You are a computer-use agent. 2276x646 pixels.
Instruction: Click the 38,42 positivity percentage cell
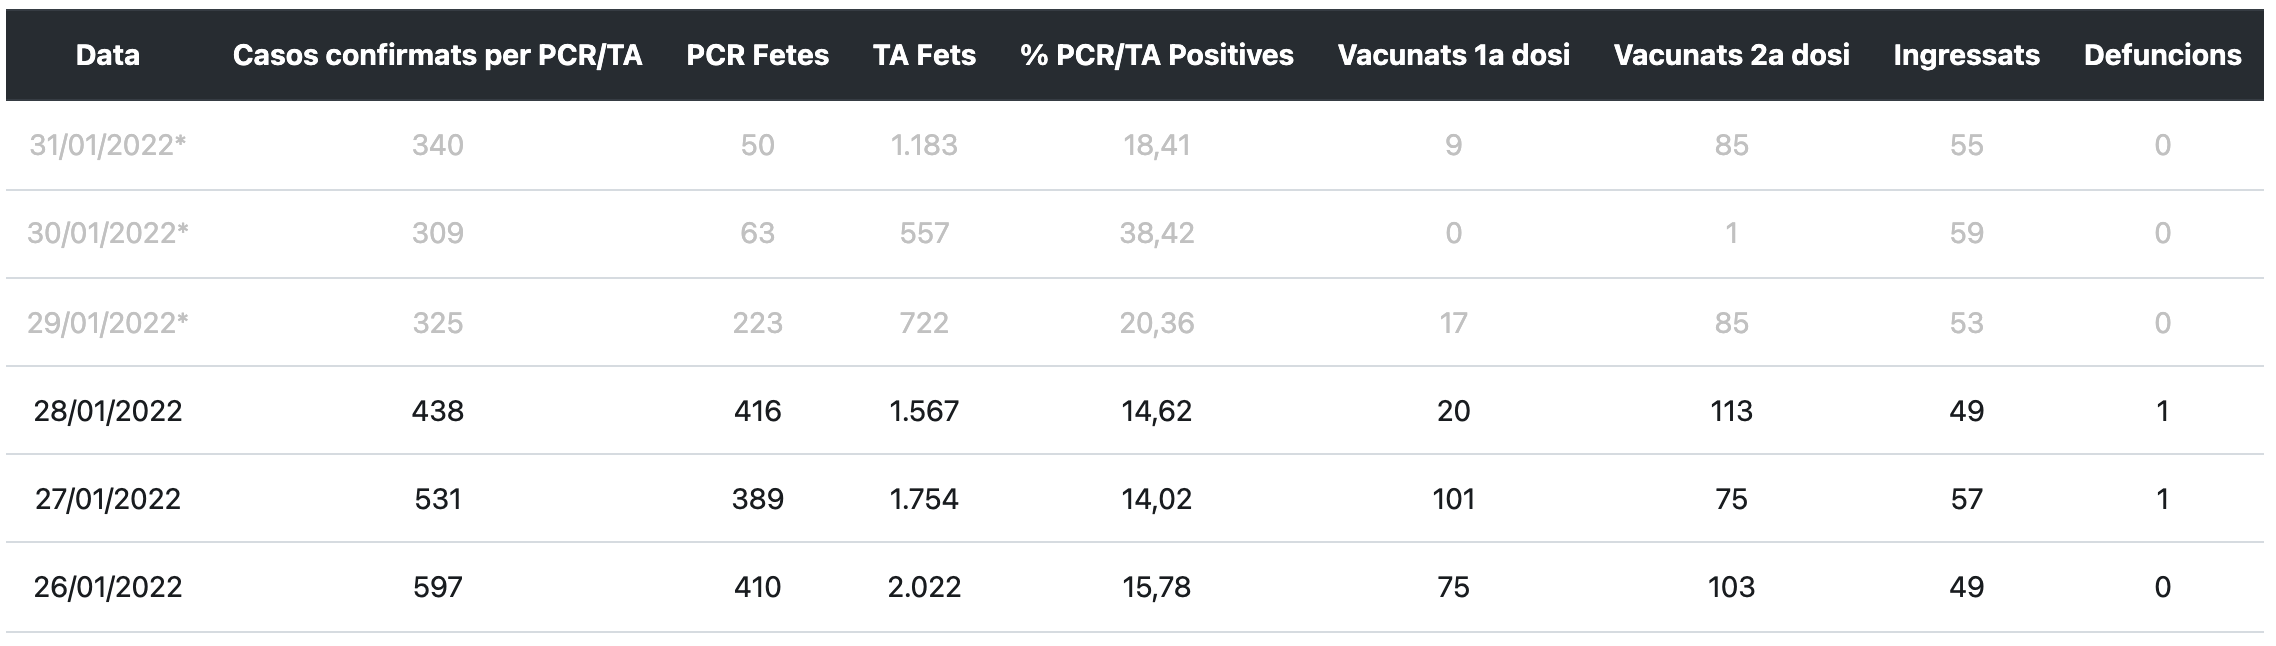click(1156, 234)
